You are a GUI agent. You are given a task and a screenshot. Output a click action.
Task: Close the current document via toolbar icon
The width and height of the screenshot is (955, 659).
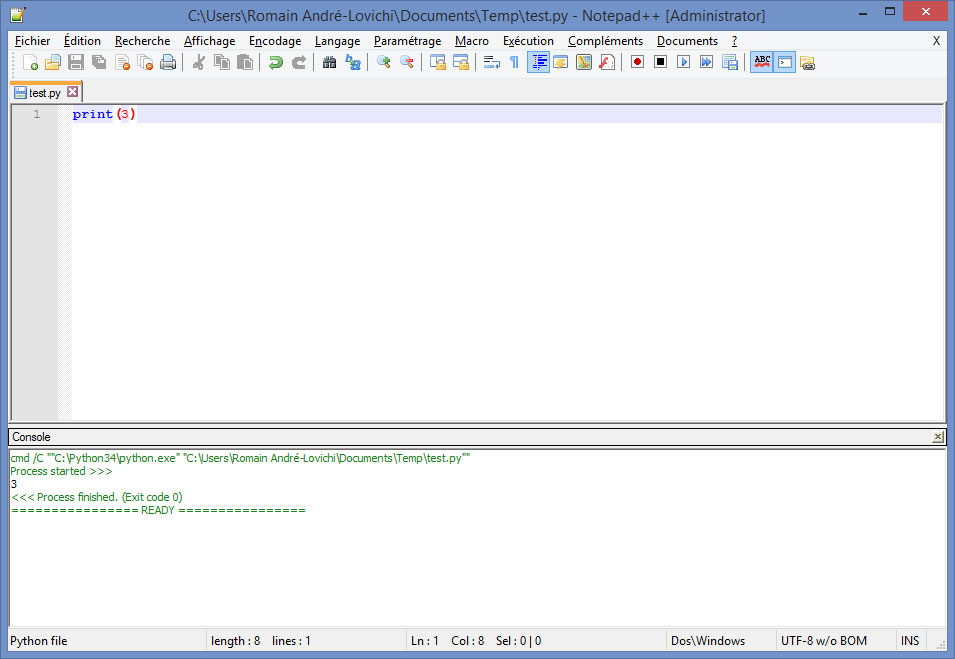pyautogui.click(x=122, y=62)
